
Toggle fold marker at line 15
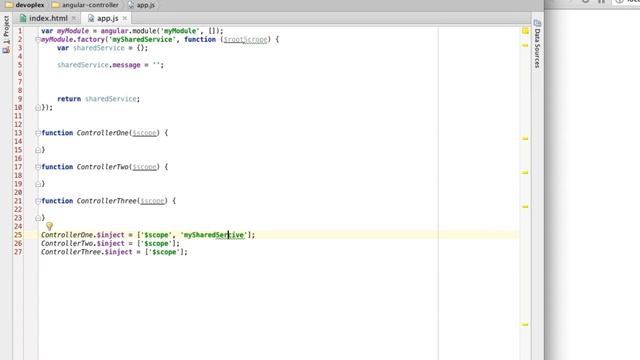(38, 150)
